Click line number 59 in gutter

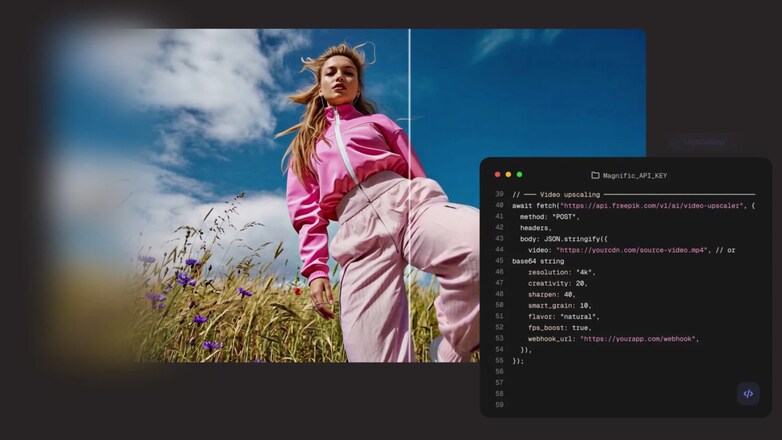click(x=499, y=405)
